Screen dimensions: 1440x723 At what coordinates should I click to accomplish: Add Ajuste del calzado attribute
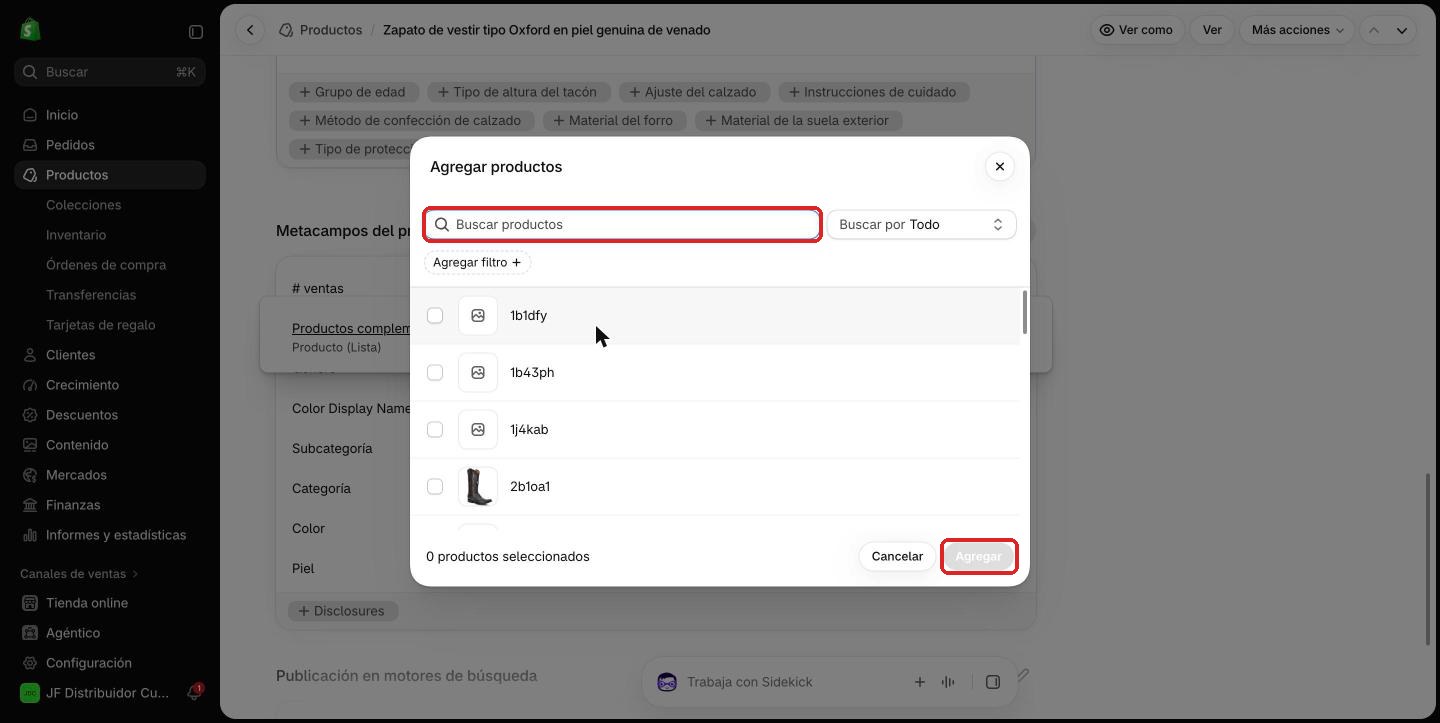pos(693,92)
